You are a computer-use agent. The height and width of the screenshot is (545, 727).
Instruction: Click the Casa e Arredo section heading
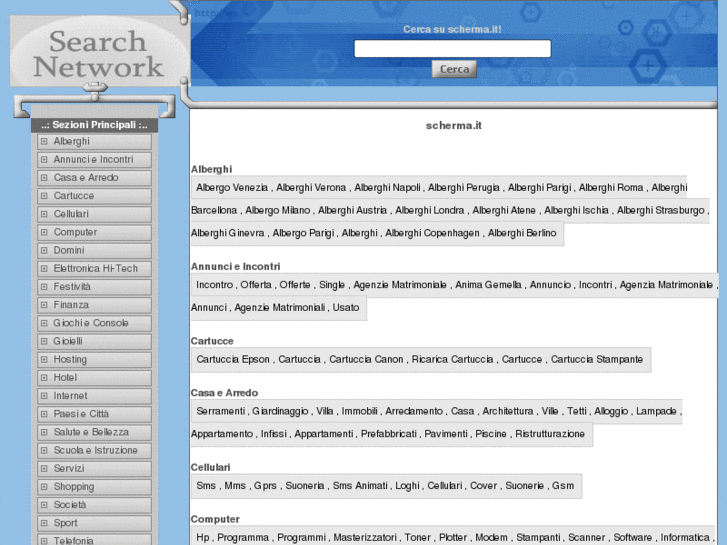pos(224,393)
